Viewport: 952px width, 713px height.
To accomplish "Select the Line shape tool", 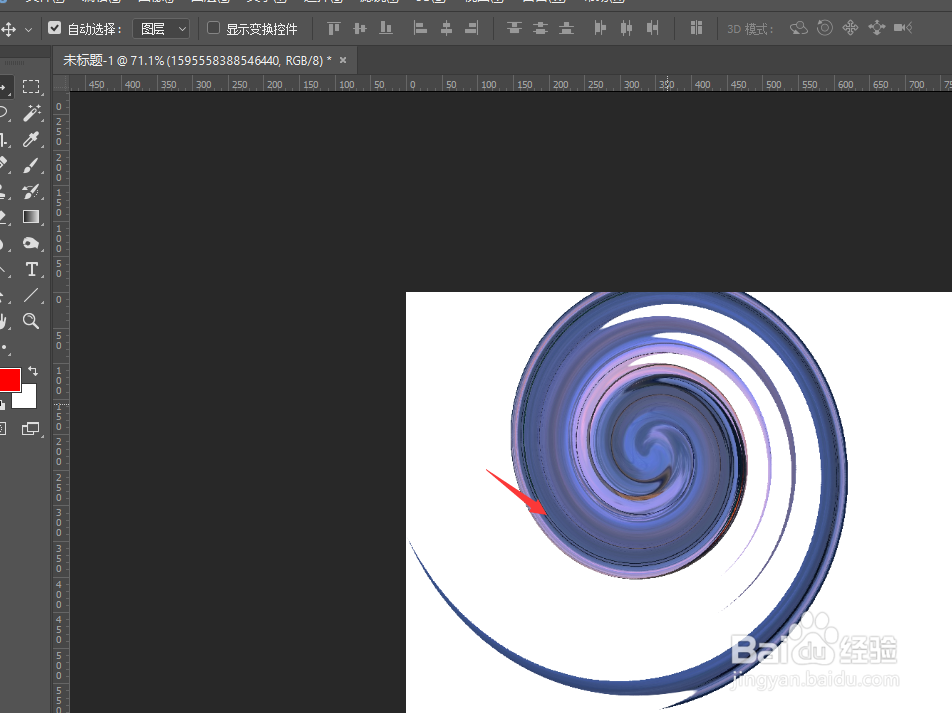I will 31,295.
